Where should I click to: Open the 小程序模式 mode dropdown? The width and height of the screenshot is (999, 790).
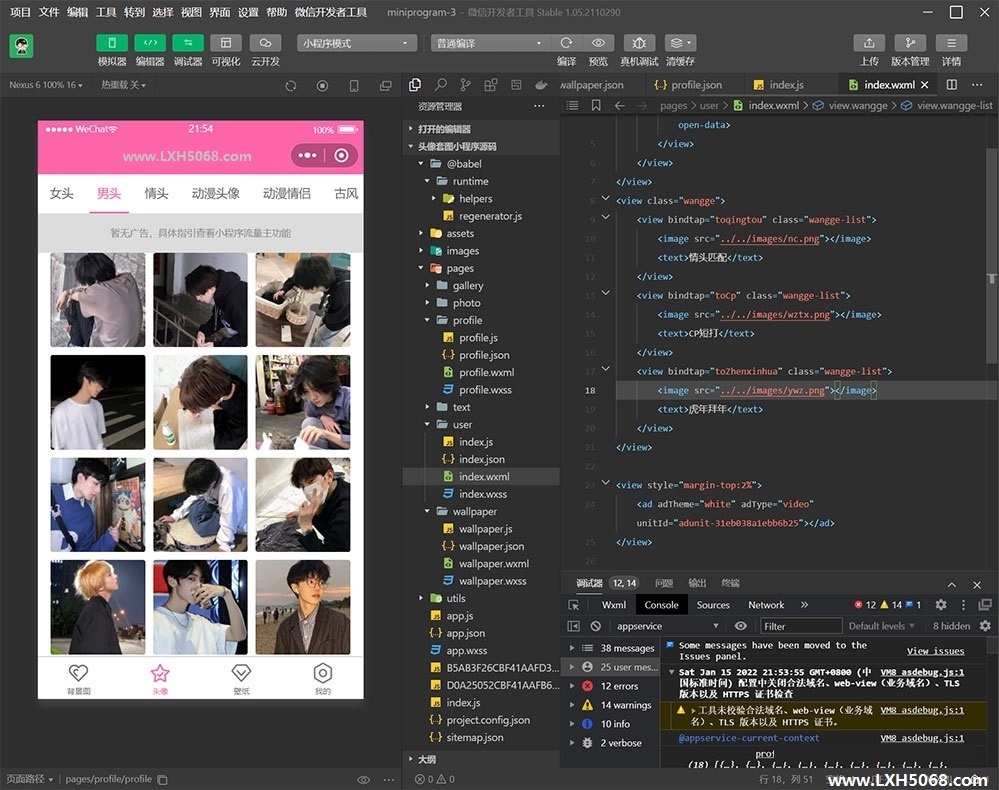point(356,43)
